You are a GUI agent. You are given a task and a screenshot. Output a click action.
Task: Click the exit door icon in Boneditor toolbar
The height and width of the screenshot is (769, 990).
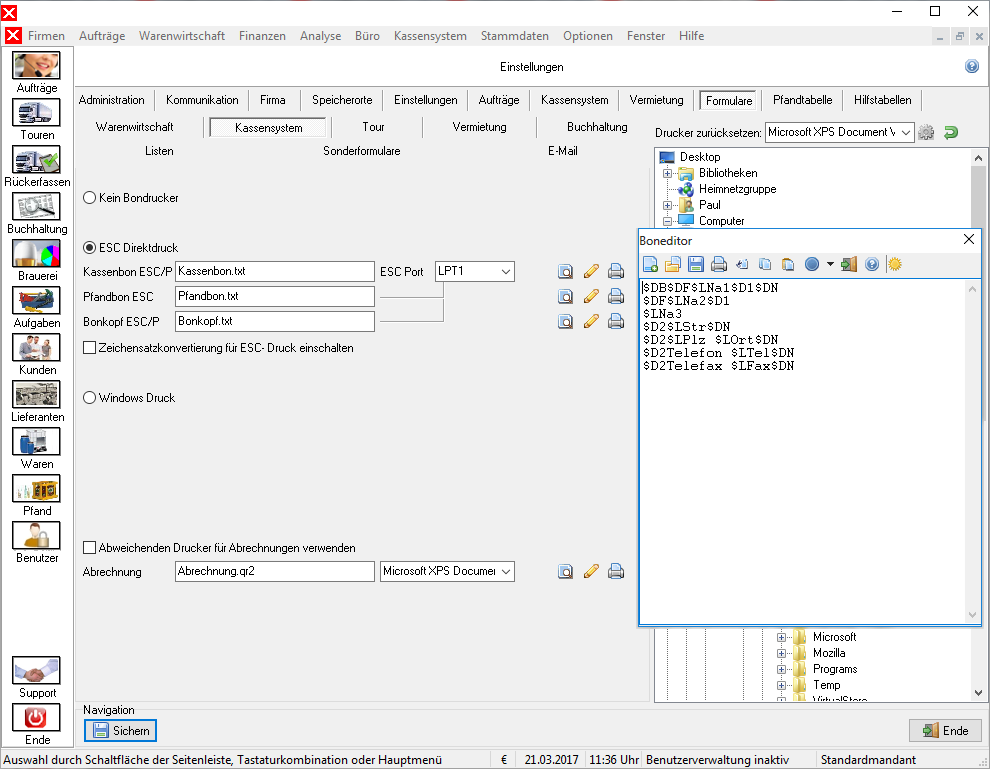click(x=849, y=265)
